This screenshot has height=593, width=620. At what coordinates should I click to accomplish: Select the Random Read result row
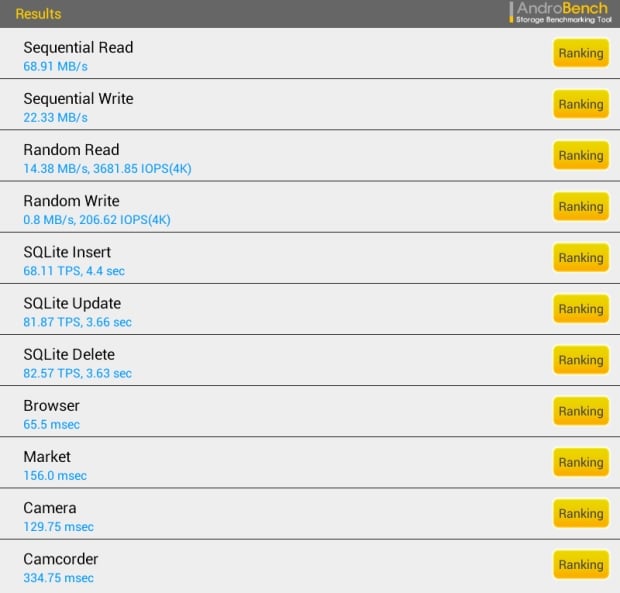click(x=310, y=155)
